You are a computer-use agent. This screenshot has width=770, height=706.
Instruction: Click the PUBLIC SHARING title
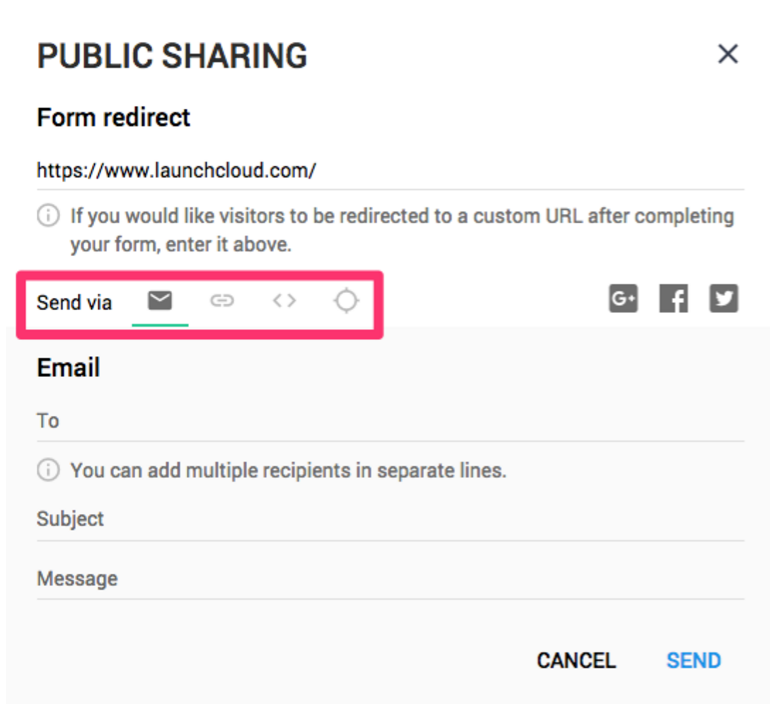pos(172,55)
